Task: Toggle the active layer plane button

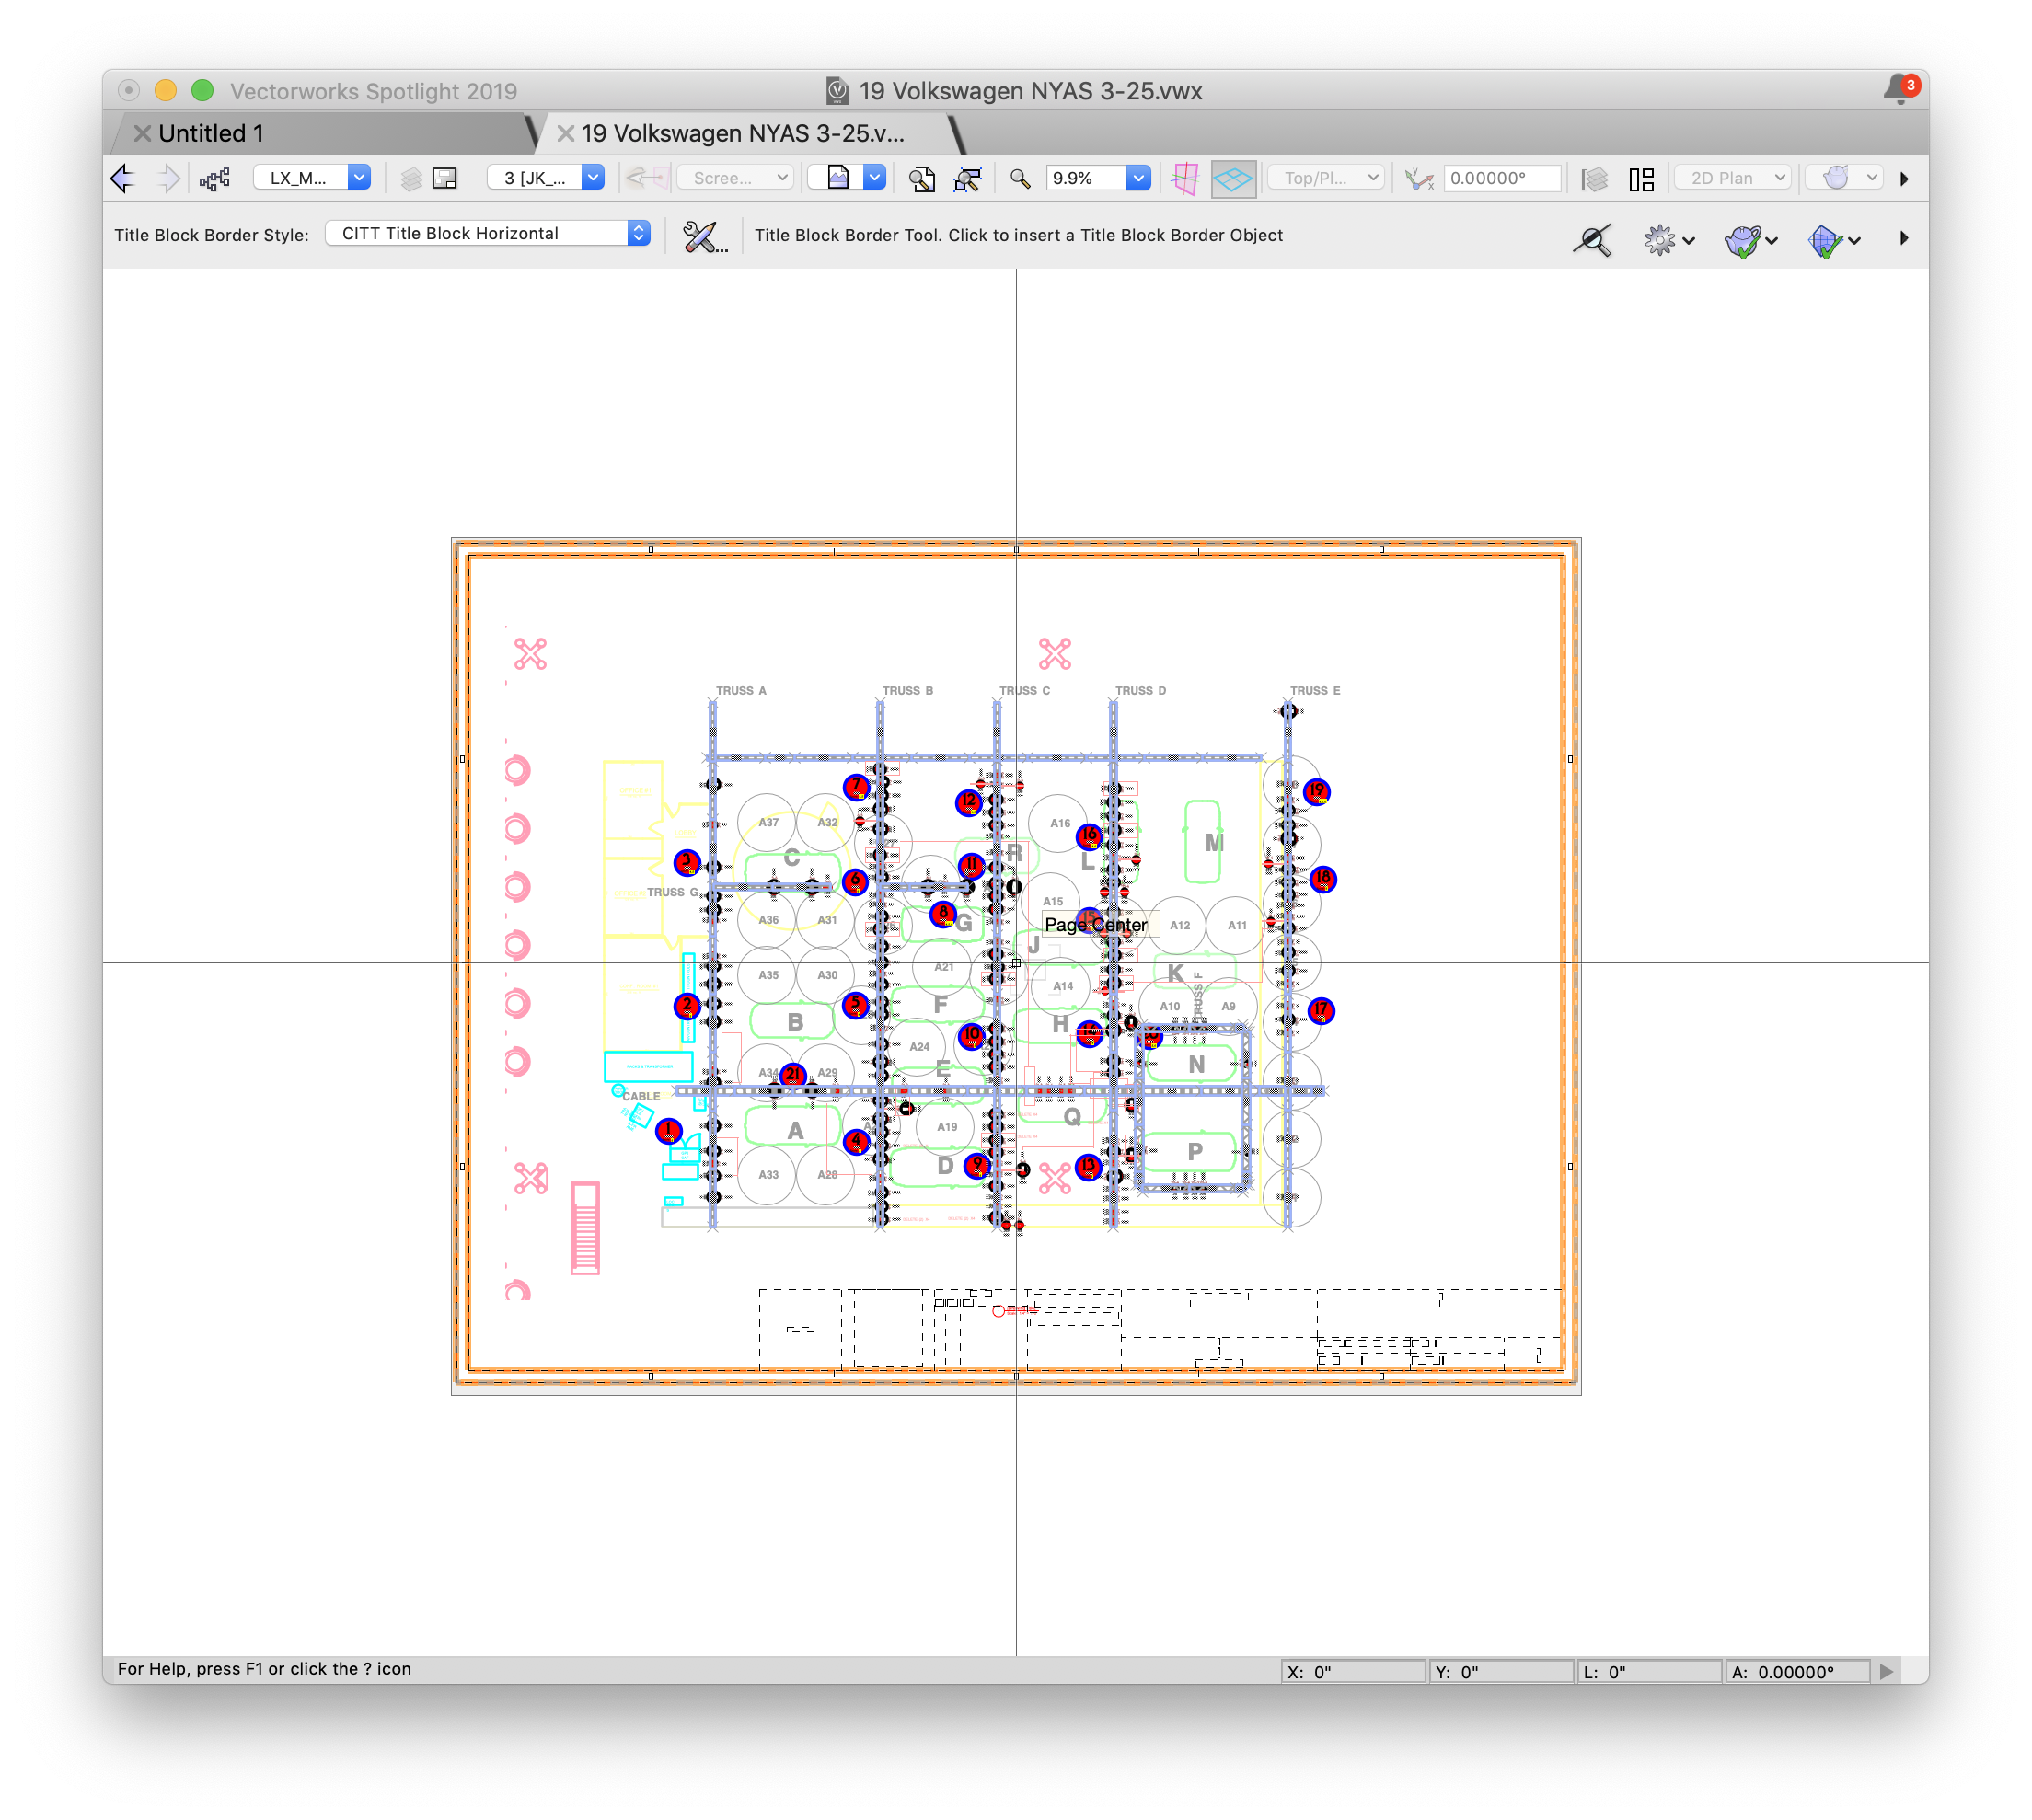Action: pos(1233,178)
